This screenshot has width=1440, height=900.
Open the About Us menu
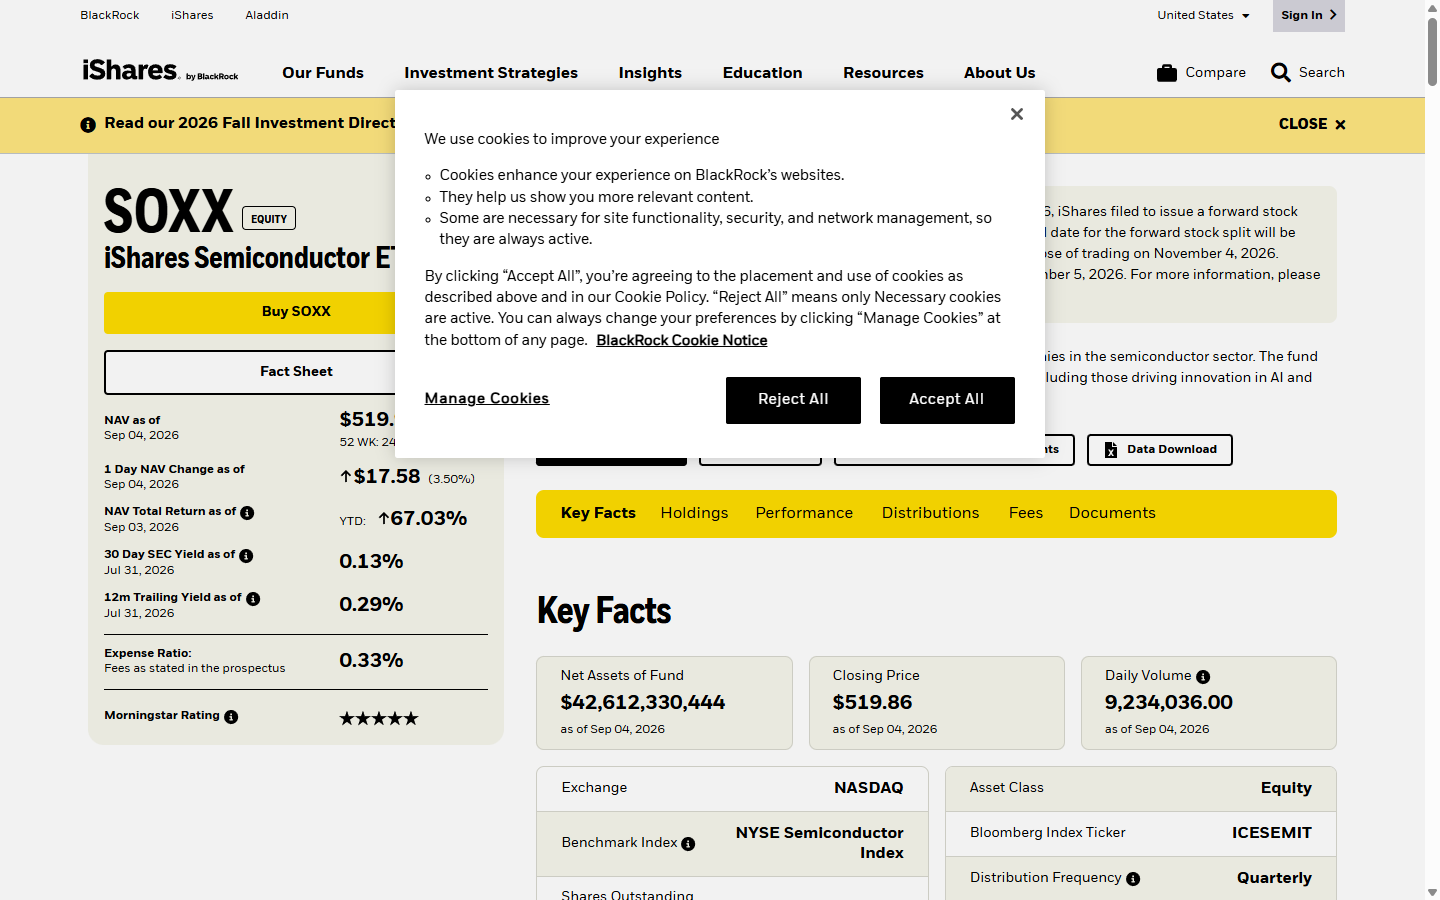tap(999, 73)
